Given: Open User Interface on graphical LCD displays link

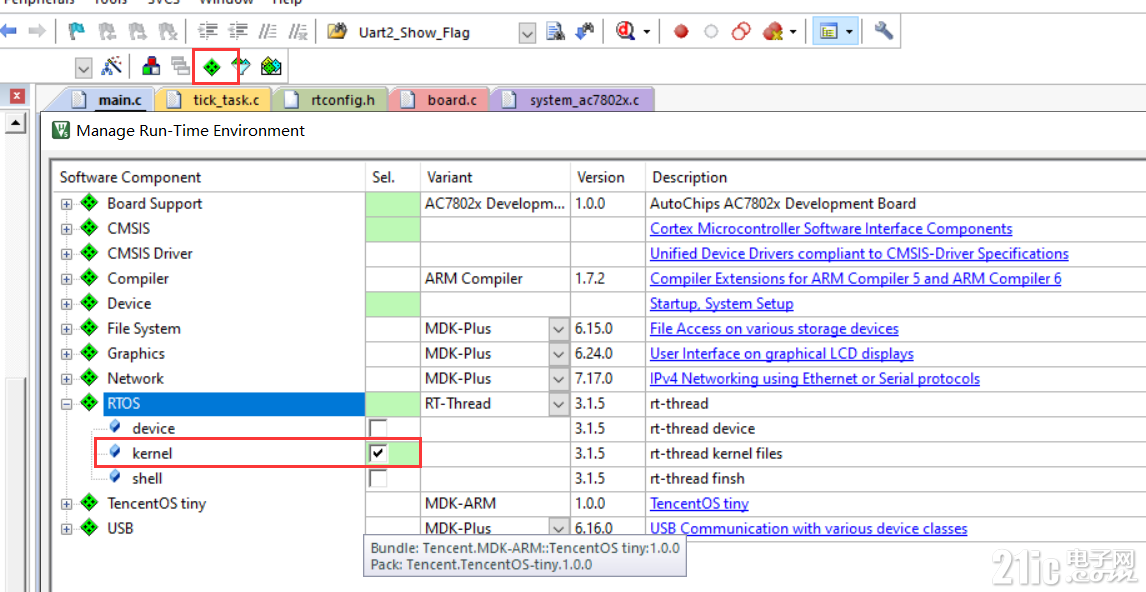Looking at the screenshot, I should click(781, 354).
